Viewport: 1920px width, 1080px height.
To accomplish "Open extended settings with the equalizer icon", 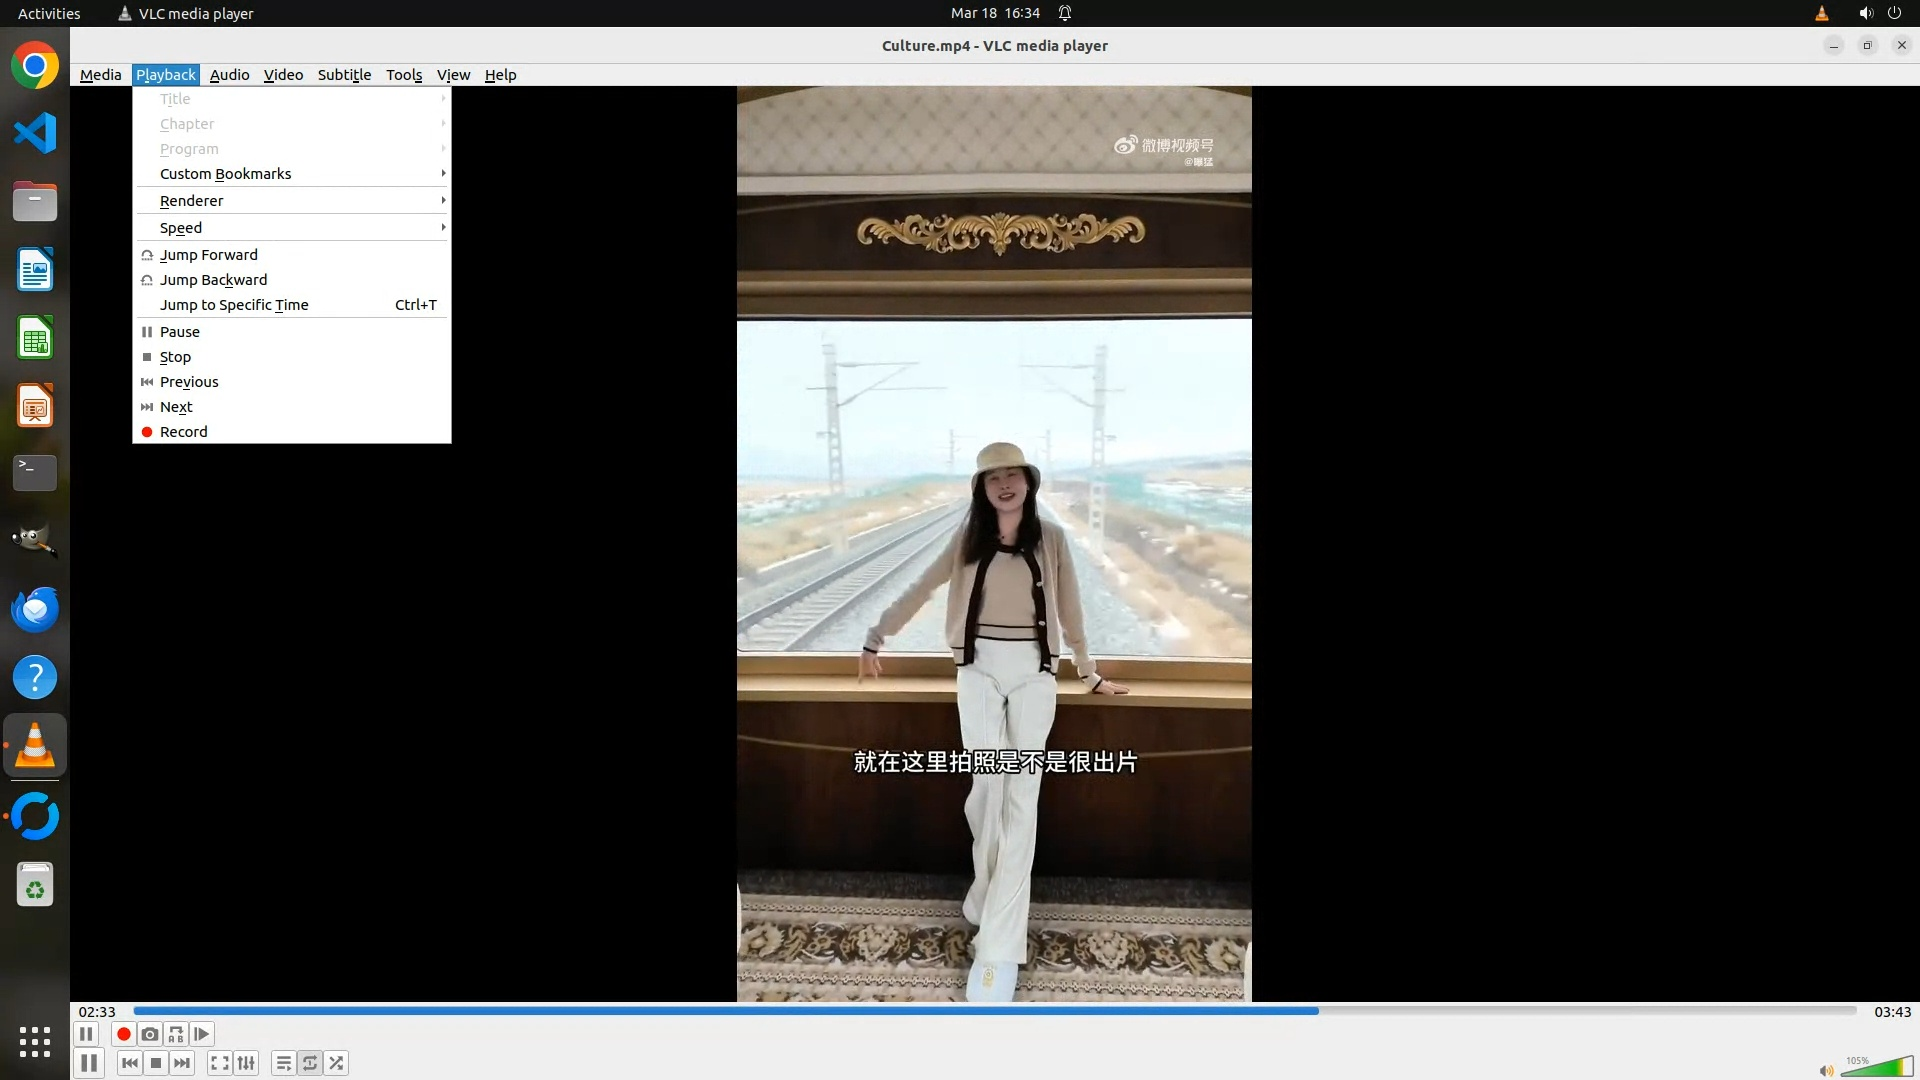I will coord(246,1063).
